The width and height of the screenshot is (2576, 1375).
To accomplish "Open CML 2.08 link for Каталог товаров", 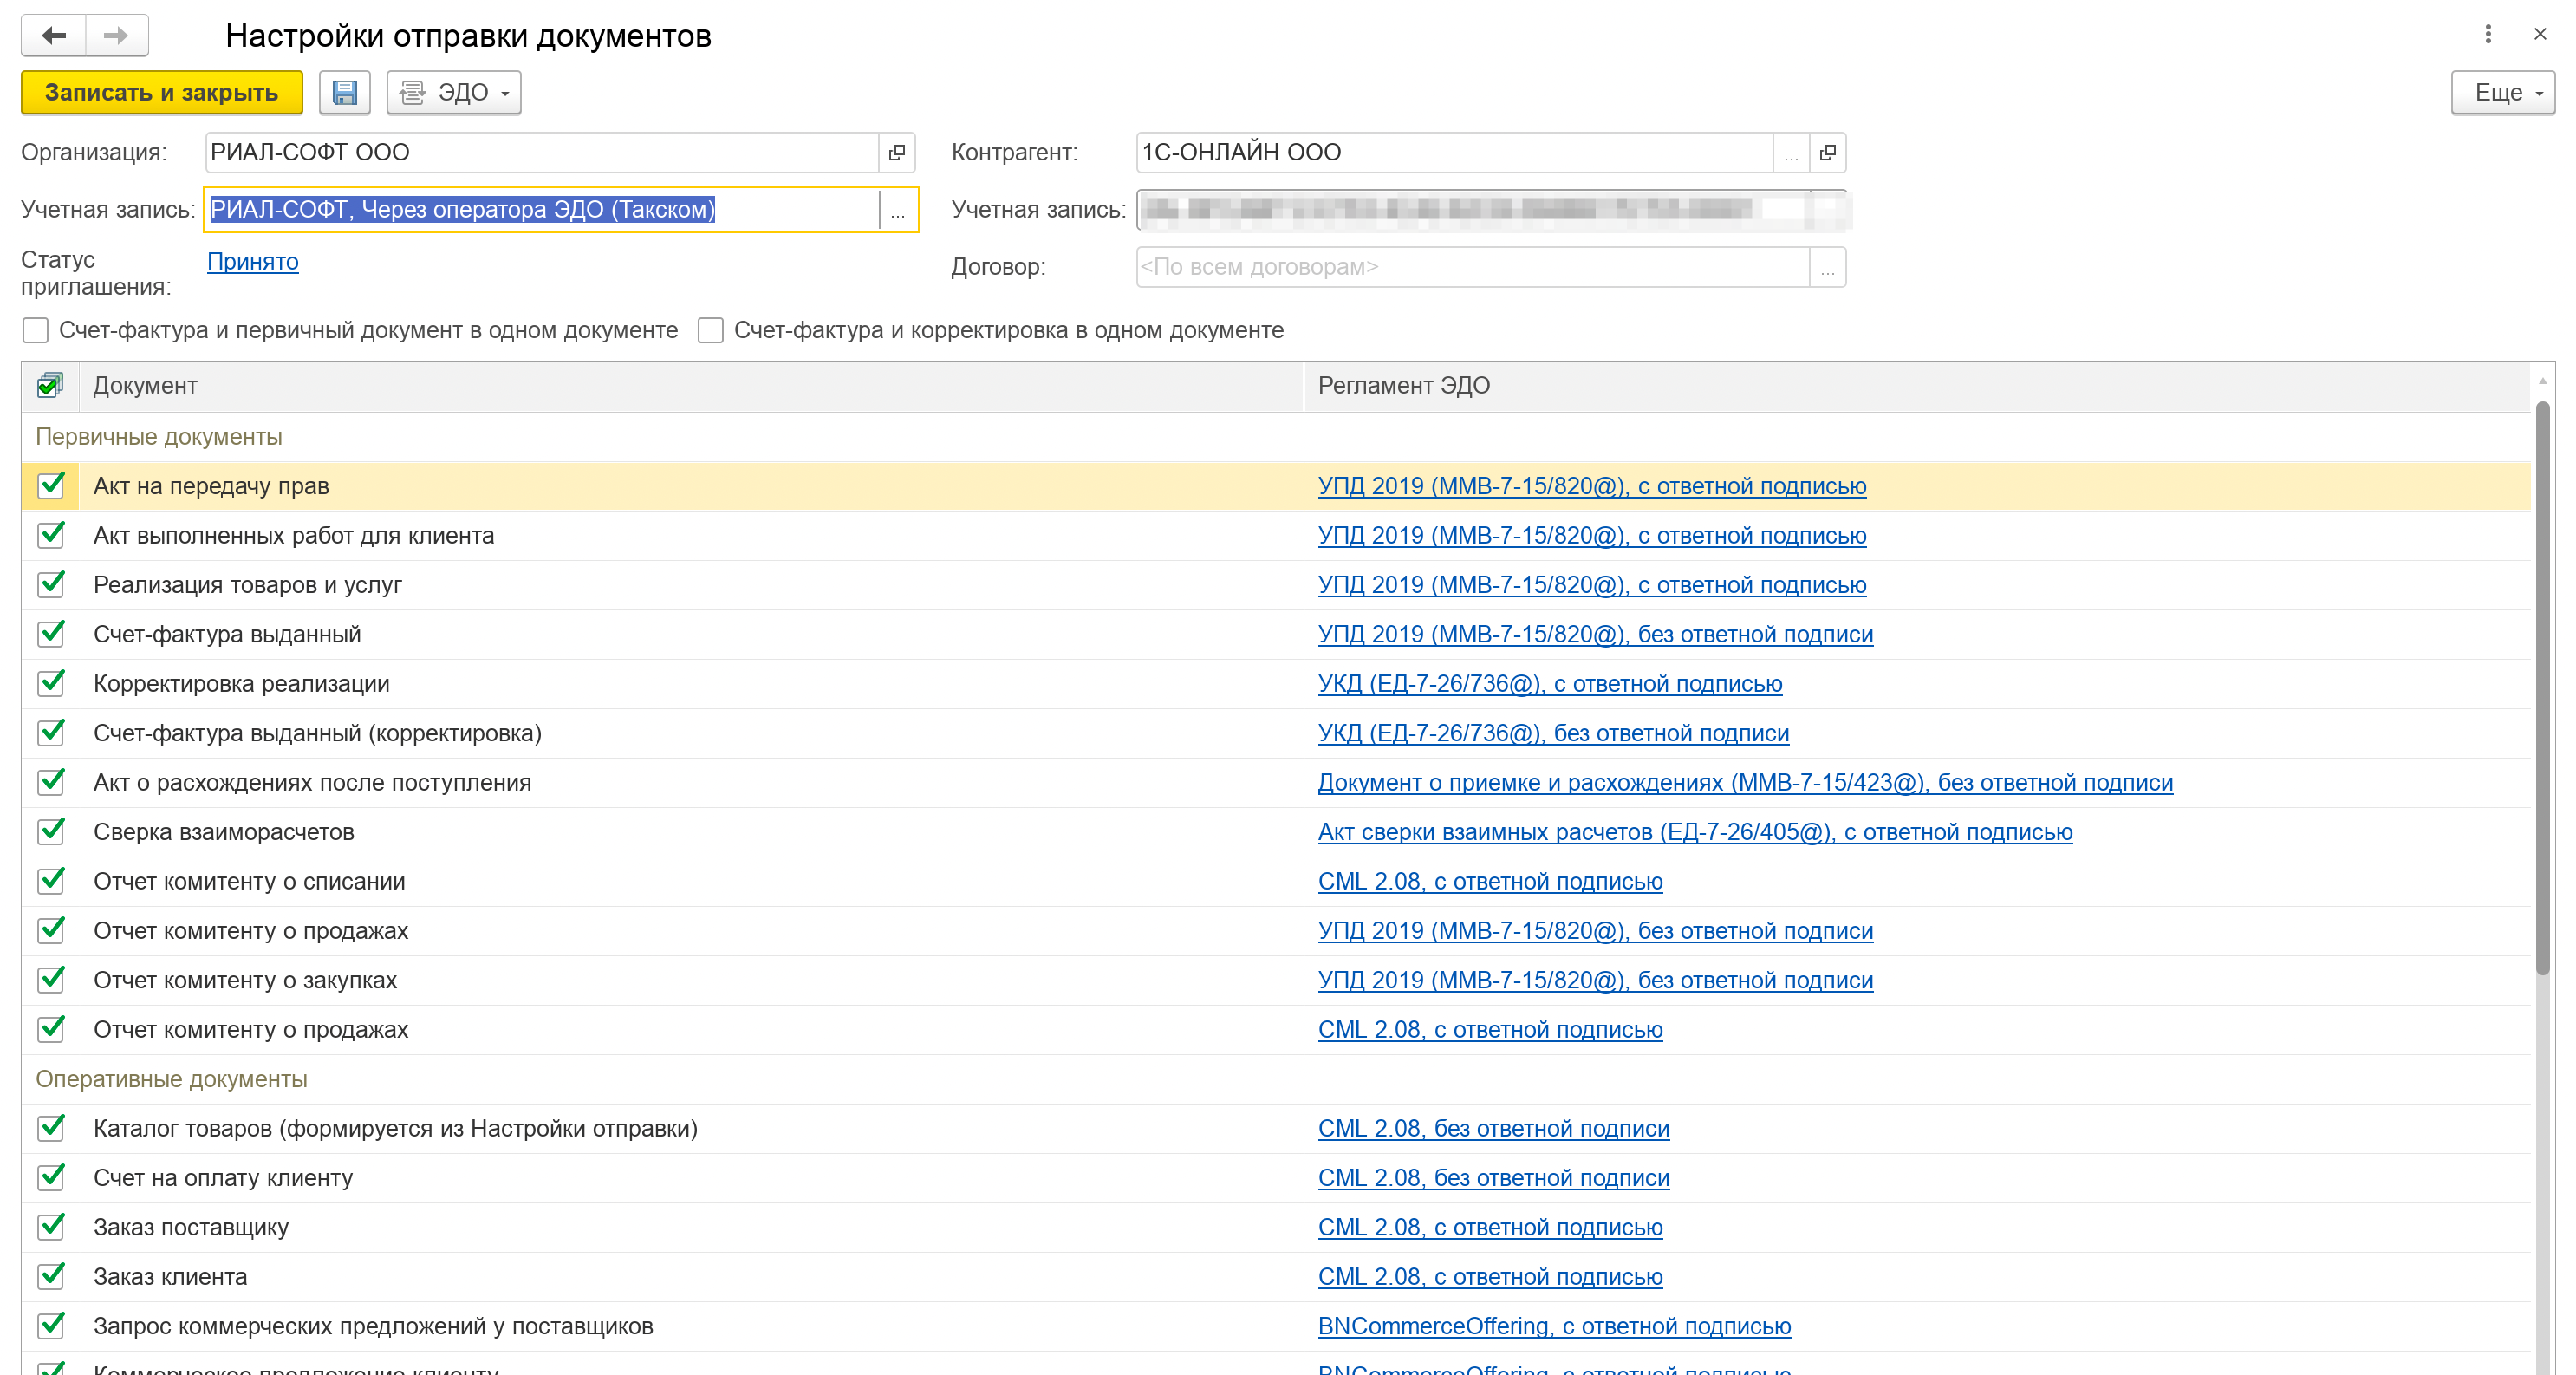I will 1493,1129.
